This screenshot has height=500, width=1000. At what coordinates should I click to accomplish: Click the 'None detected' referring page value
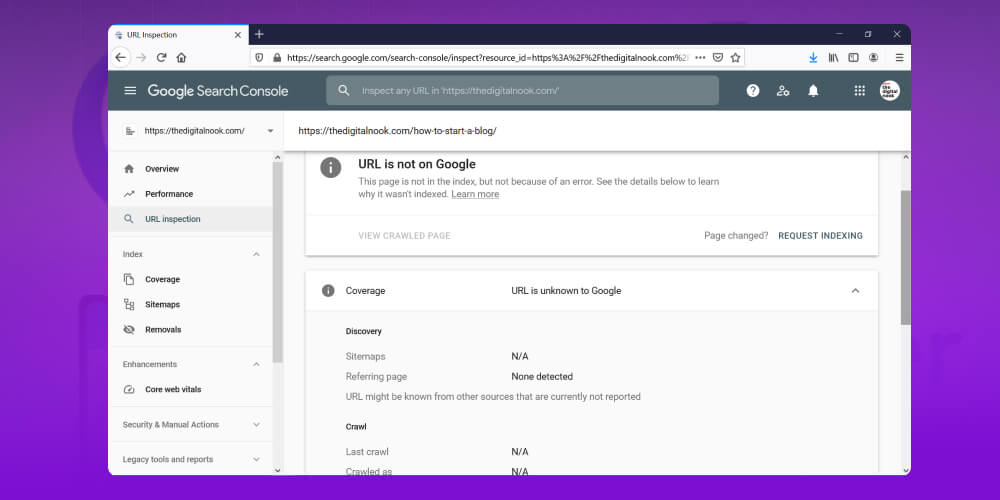542,376
